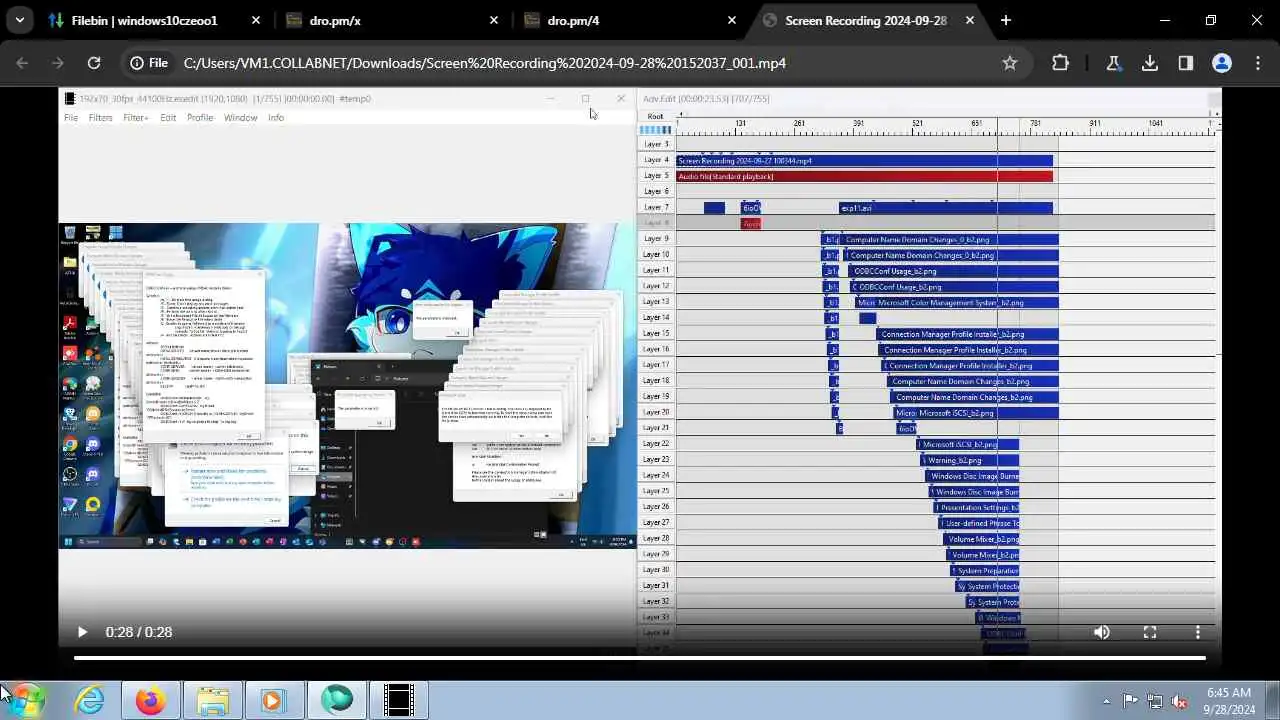1280x720 pixels.
Task: Open the film strip taskbar app
Action: click(399, 700)
